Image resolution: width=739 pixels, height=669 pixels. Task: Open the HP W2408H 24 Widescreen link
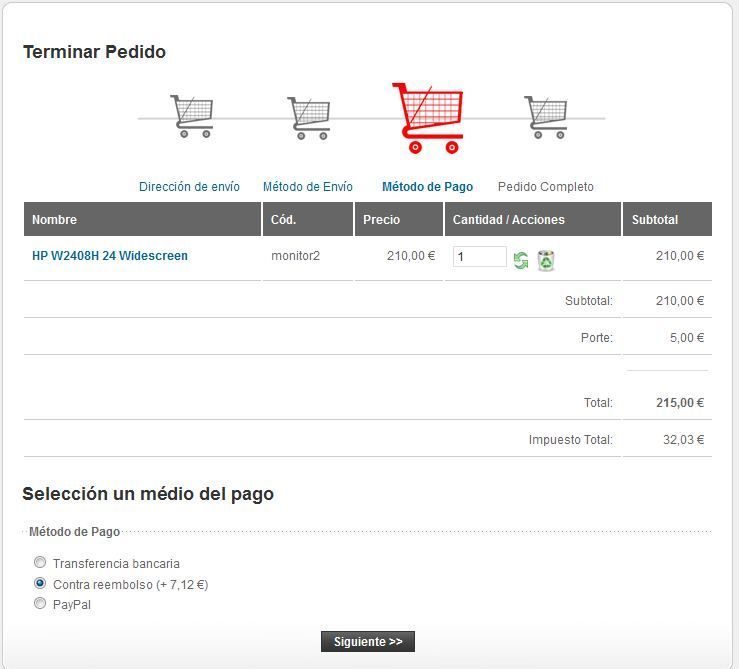[110, 256]
